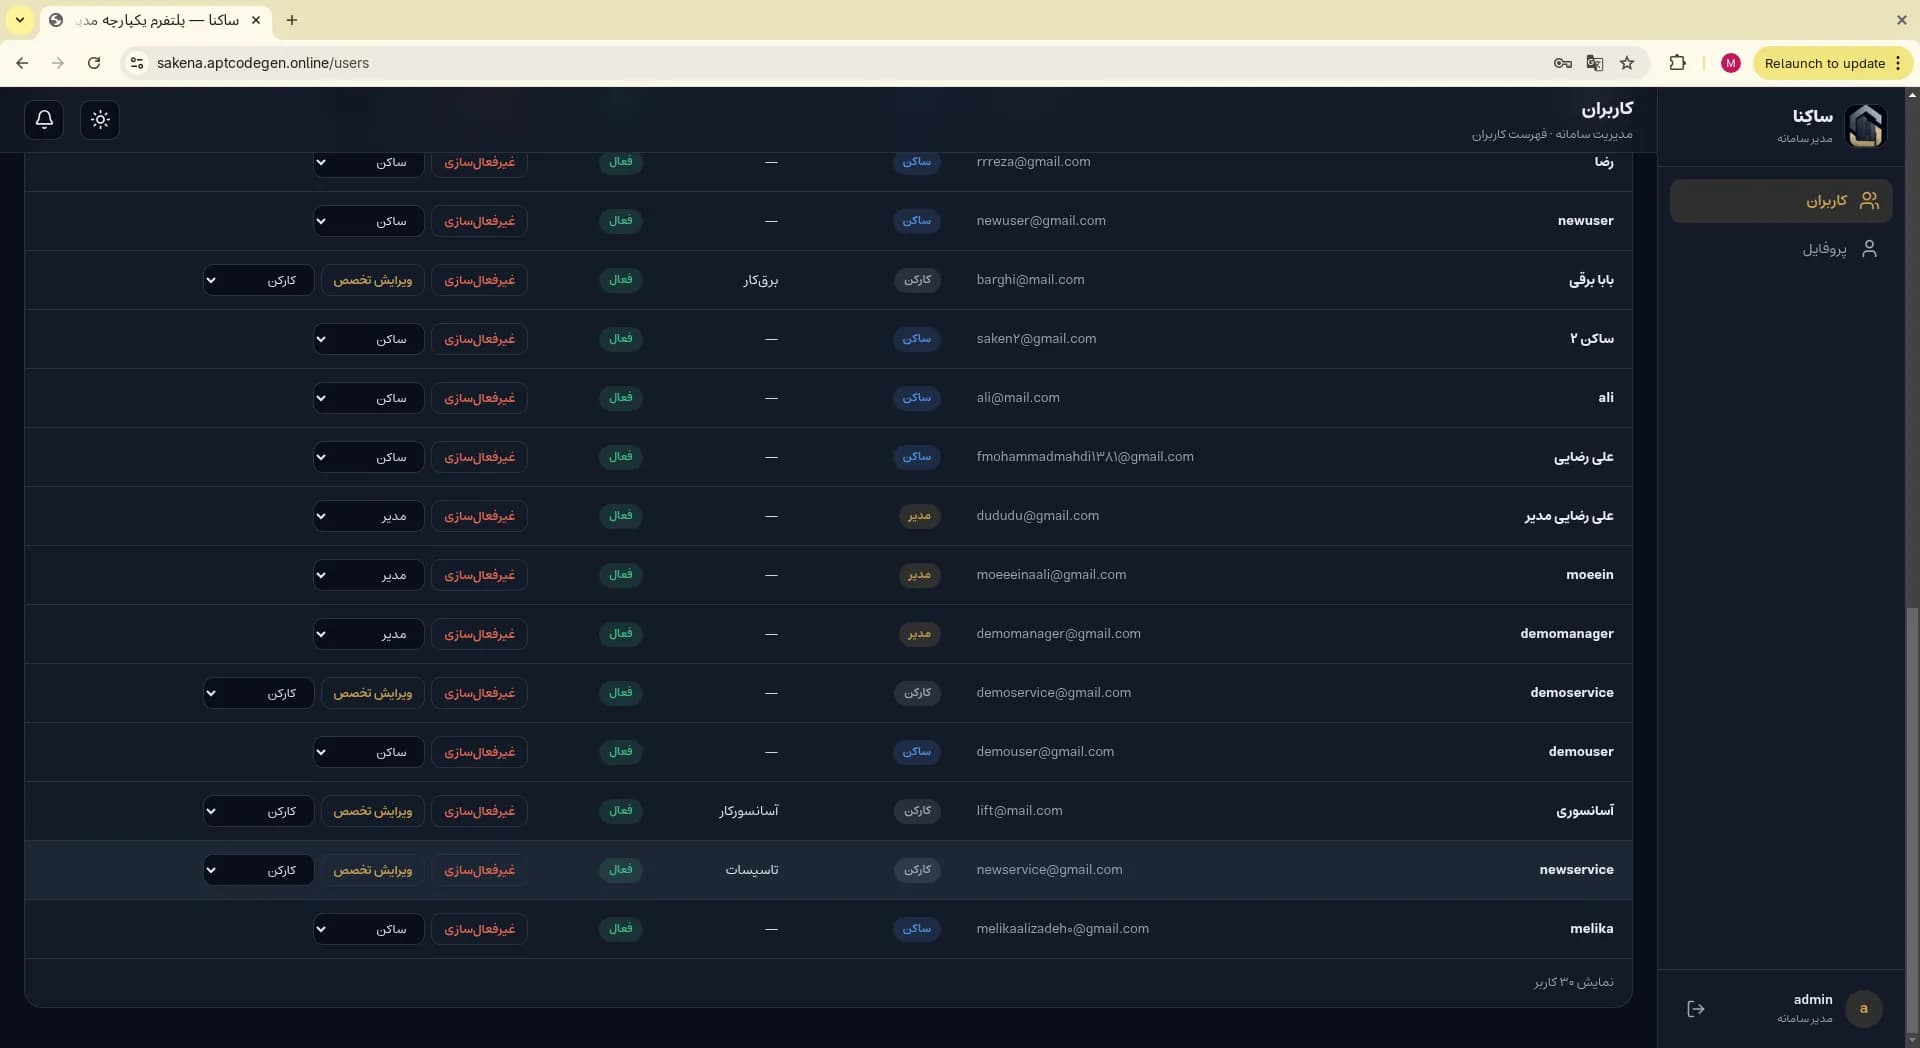Go back to previous page

coord(22,63)
